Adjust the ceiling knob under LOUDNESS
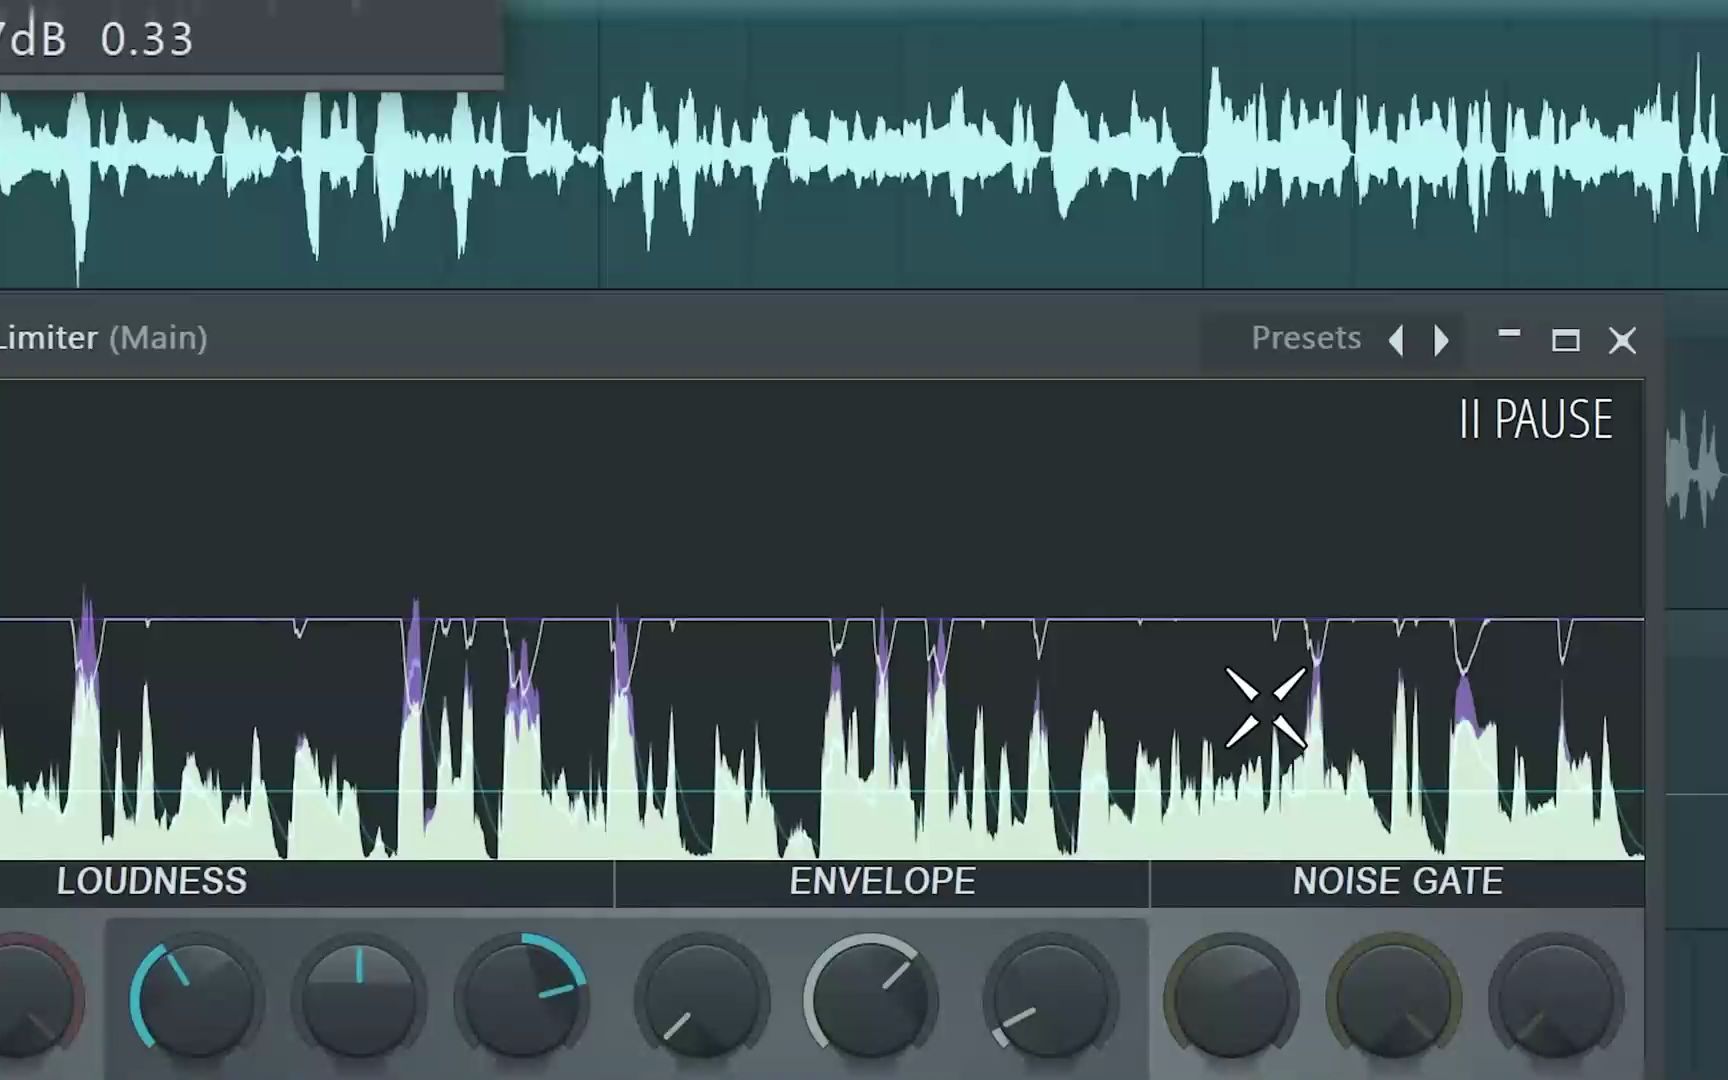Viewport: 1728px width, 1080px height. click(522, 995)
